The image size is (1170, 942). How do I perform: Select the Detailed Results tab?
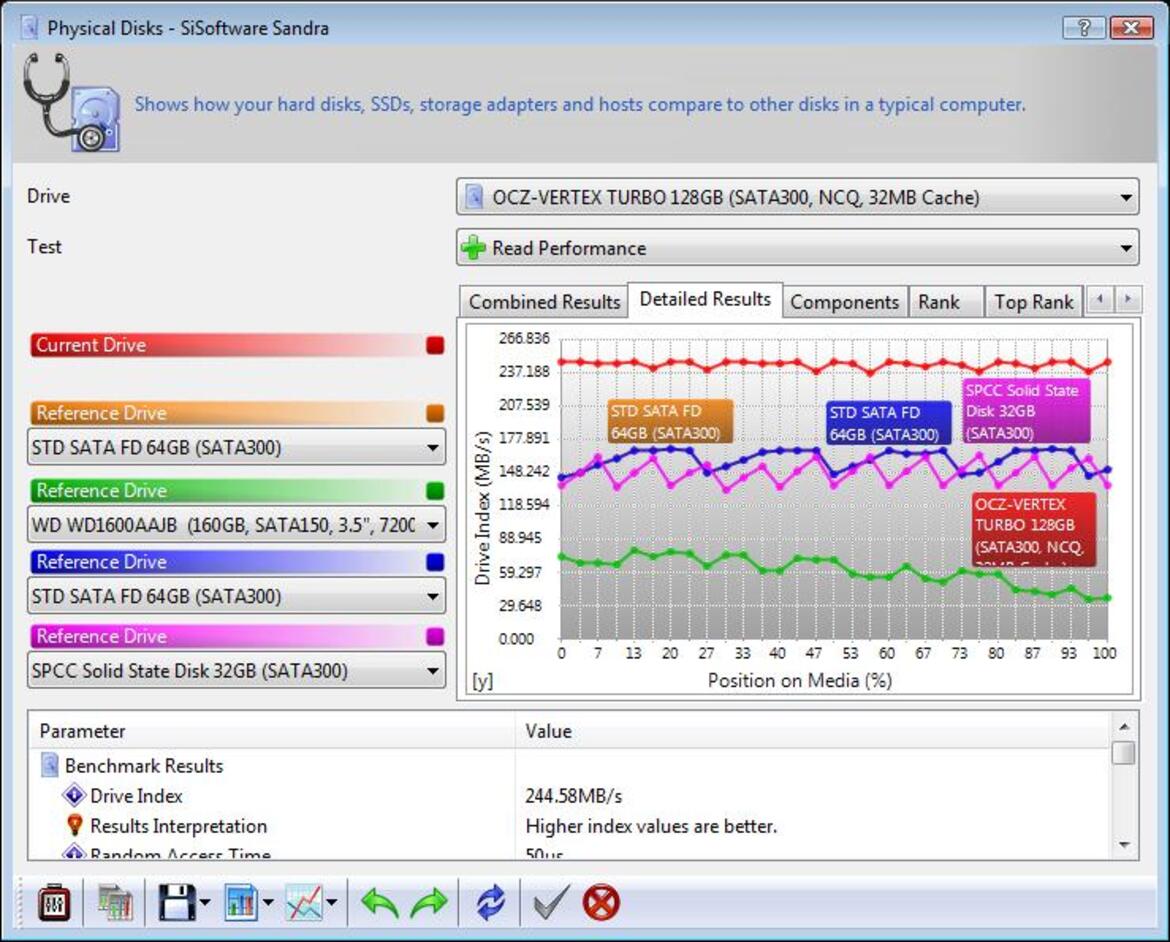705,299
